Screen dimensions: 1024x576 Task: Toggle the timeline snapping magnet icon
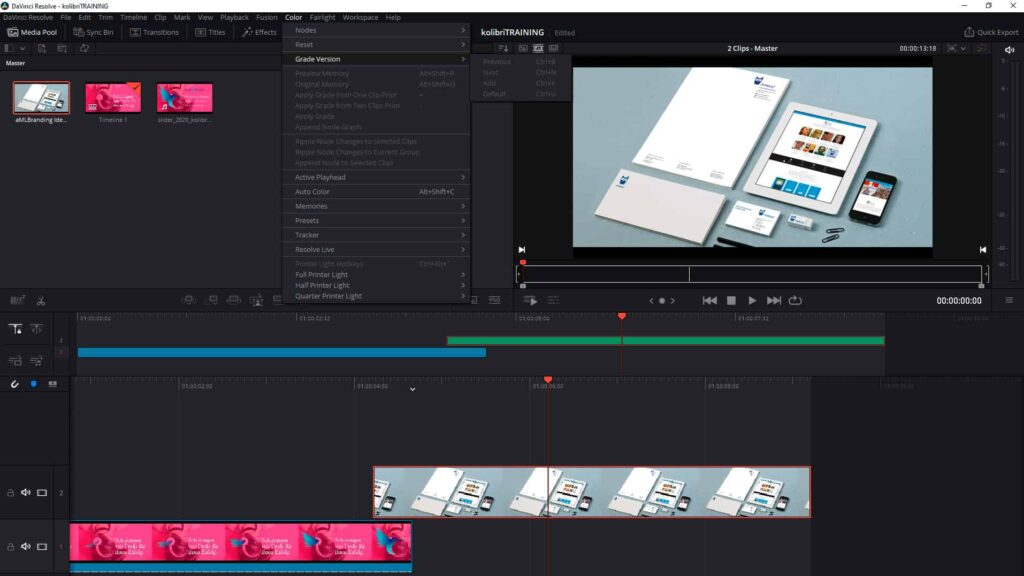coord(14,384)
